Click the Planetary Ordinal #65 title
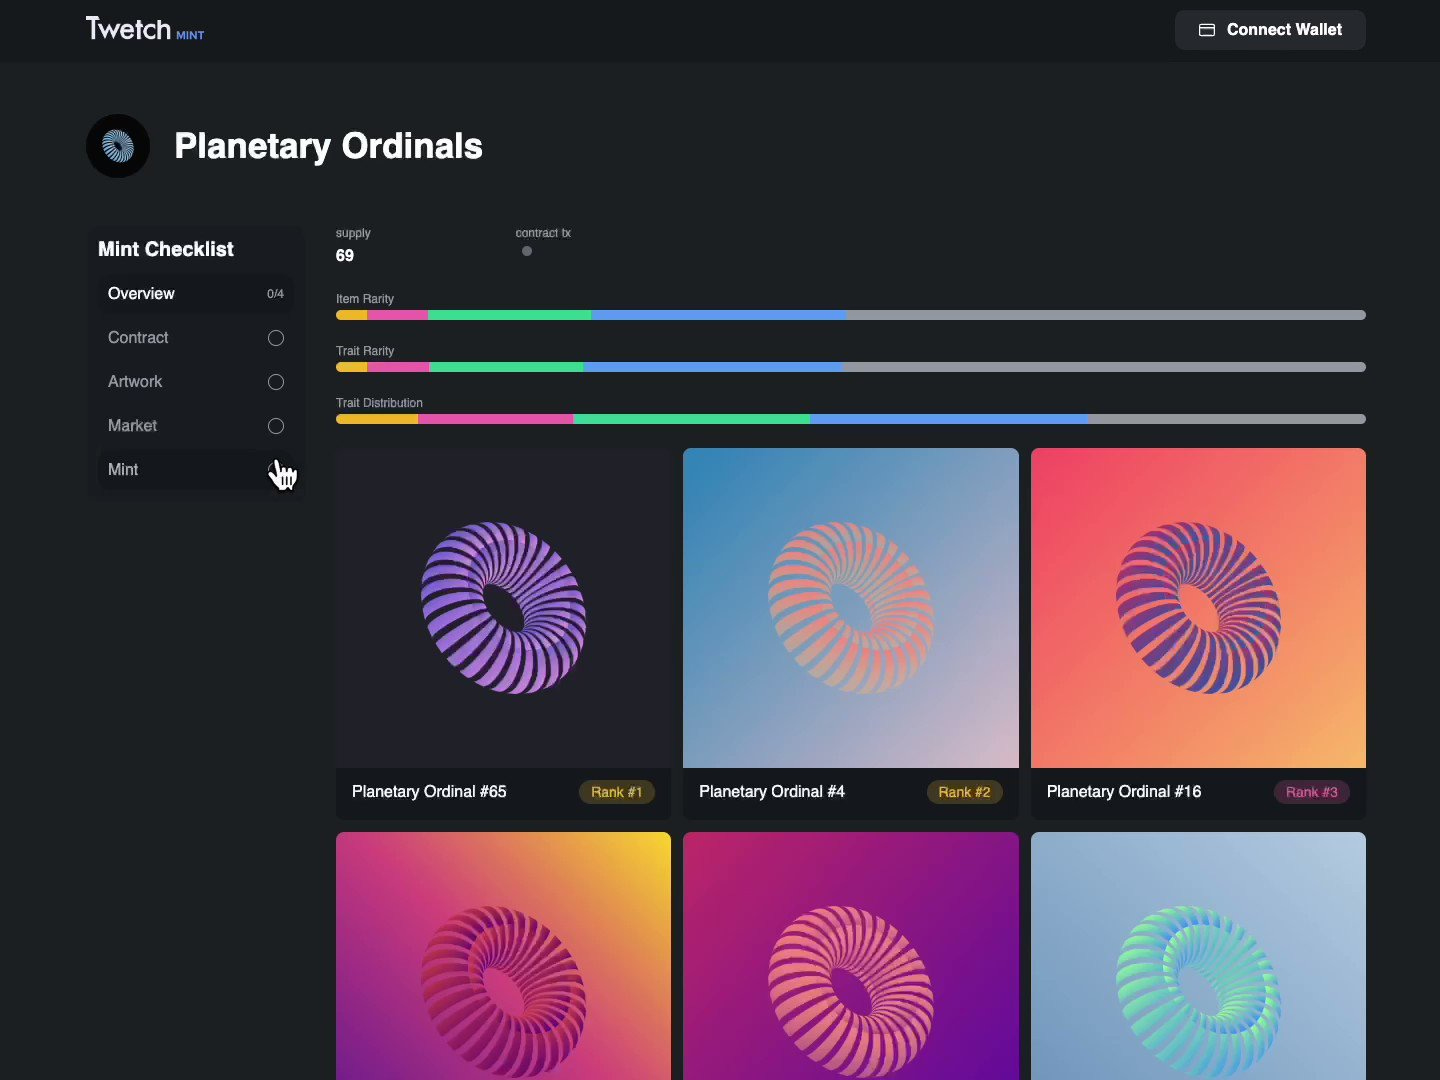This screenshot has height=1080, width=1440. tap(429, 791)
